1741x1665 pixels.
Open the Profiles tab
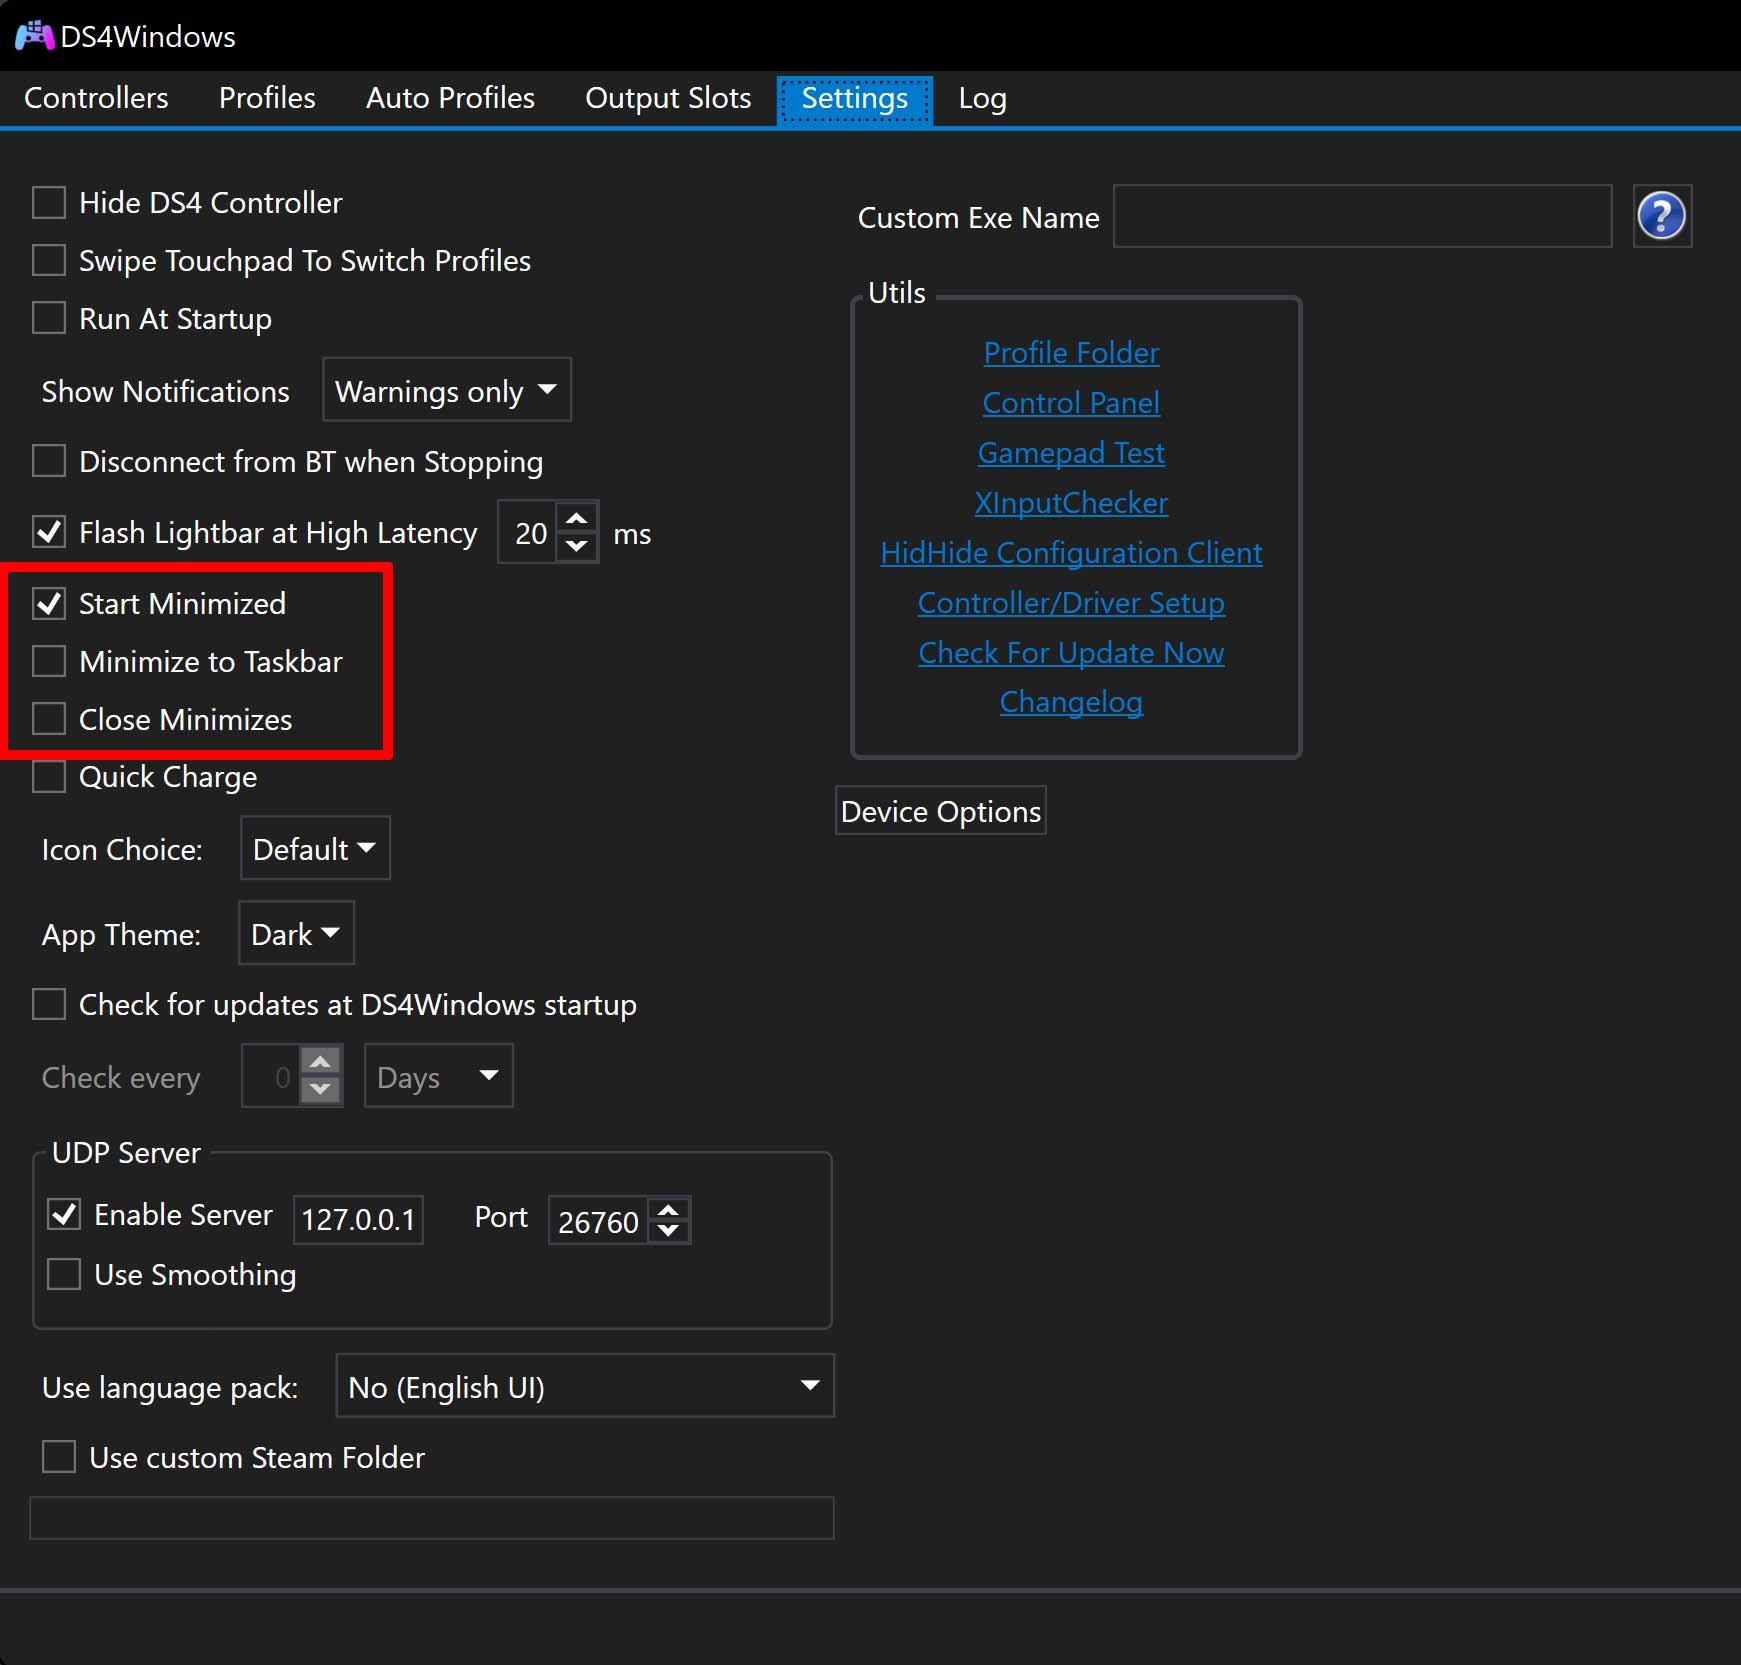point(267,98)
